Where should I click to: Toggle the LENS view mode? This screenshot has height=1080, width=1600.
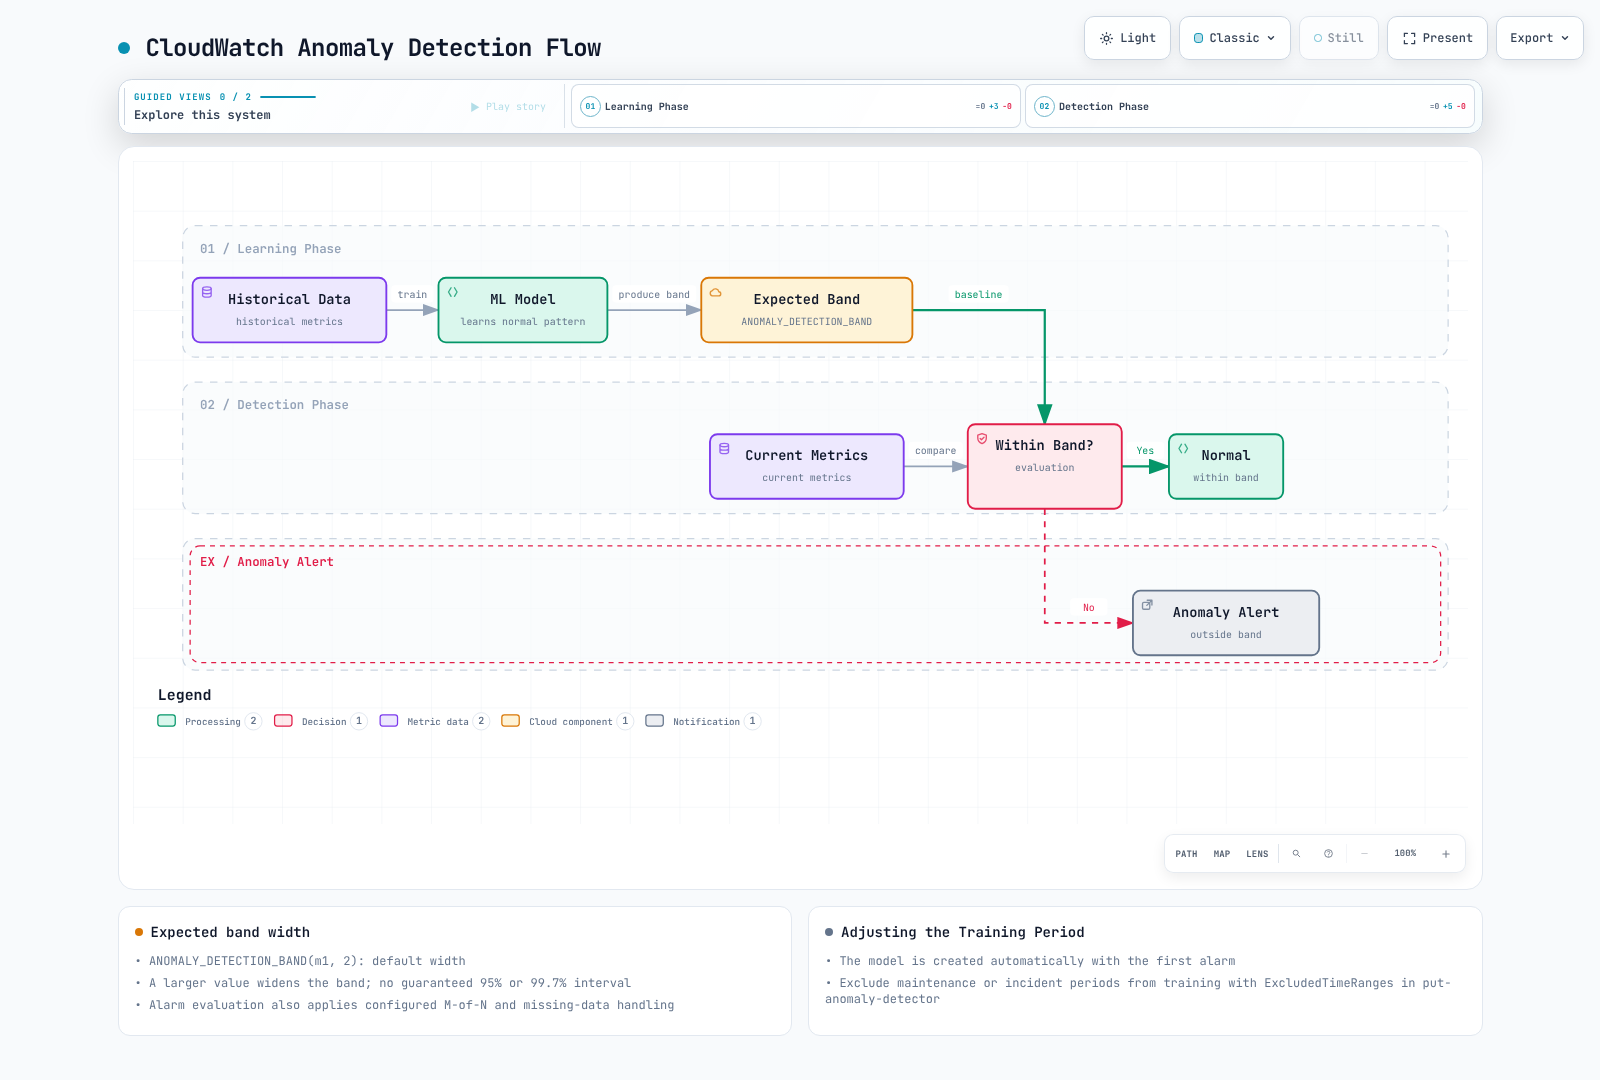pyautogui.click(x=1257, y=854)
